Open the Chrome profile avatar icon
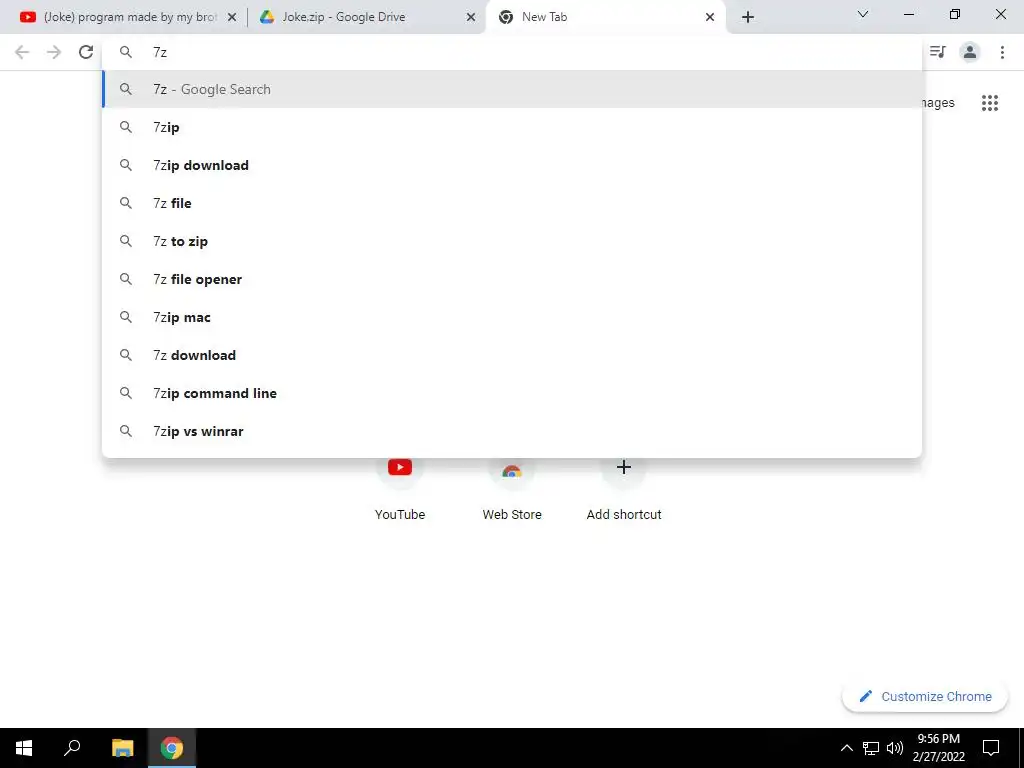This screenshot has width=1024, height=768. coord(970,52)
